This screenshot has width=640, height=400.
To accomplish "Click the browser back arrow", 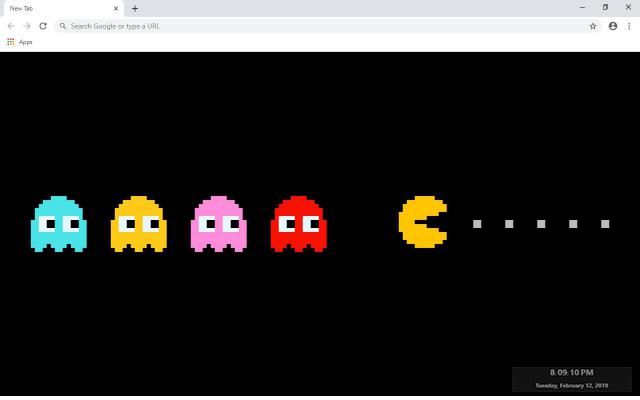I will [11, 26].
